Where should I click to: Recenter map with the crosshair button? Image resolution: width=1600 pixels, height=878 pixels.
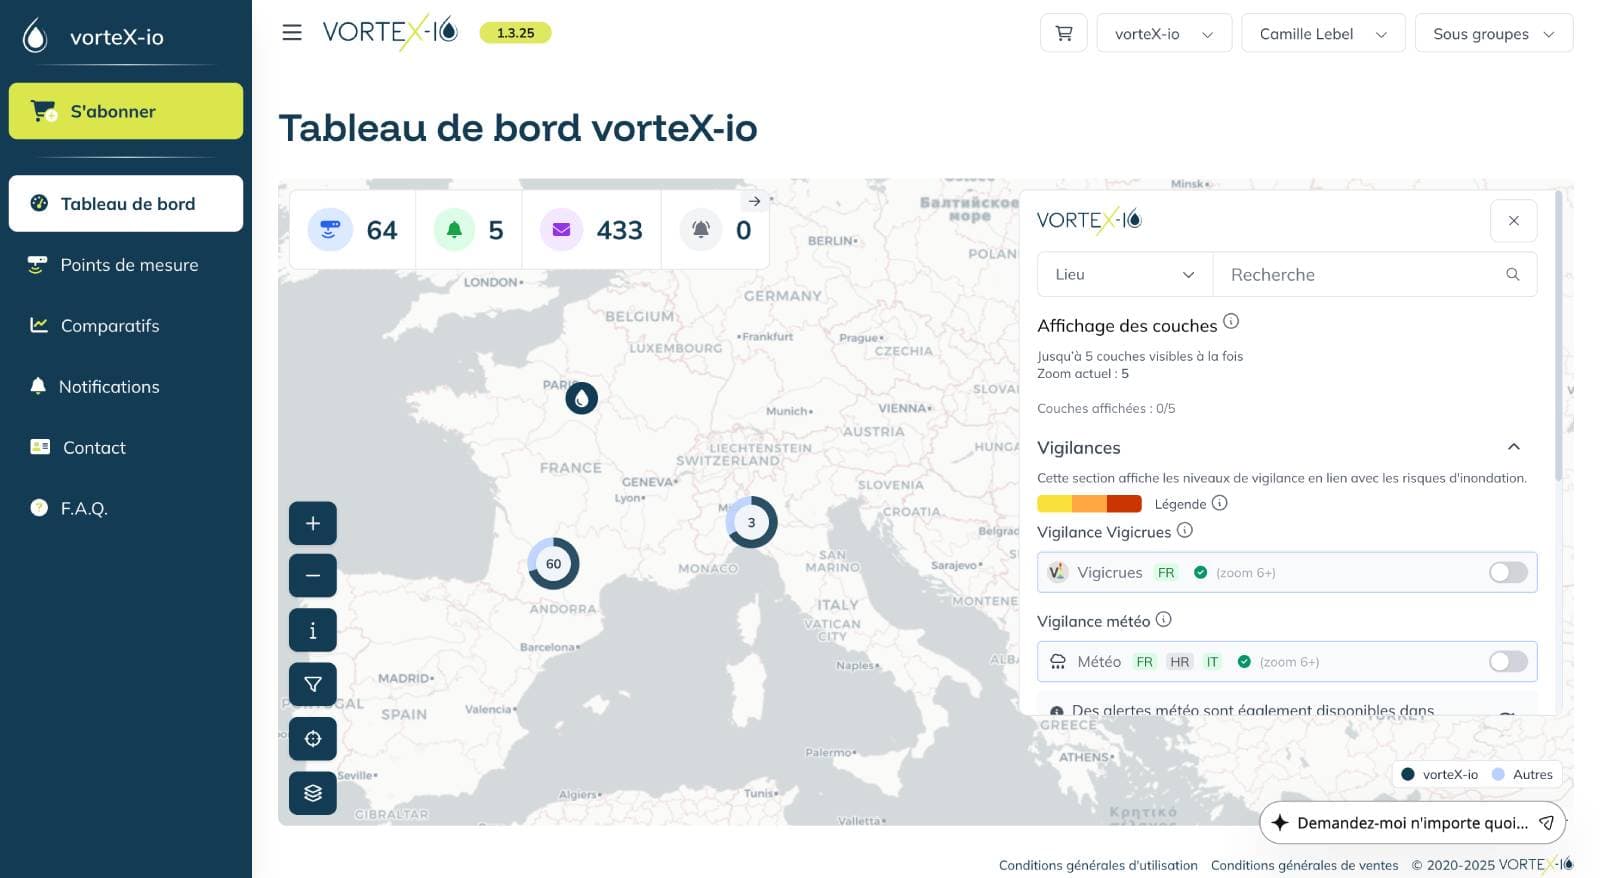point(313,739)
